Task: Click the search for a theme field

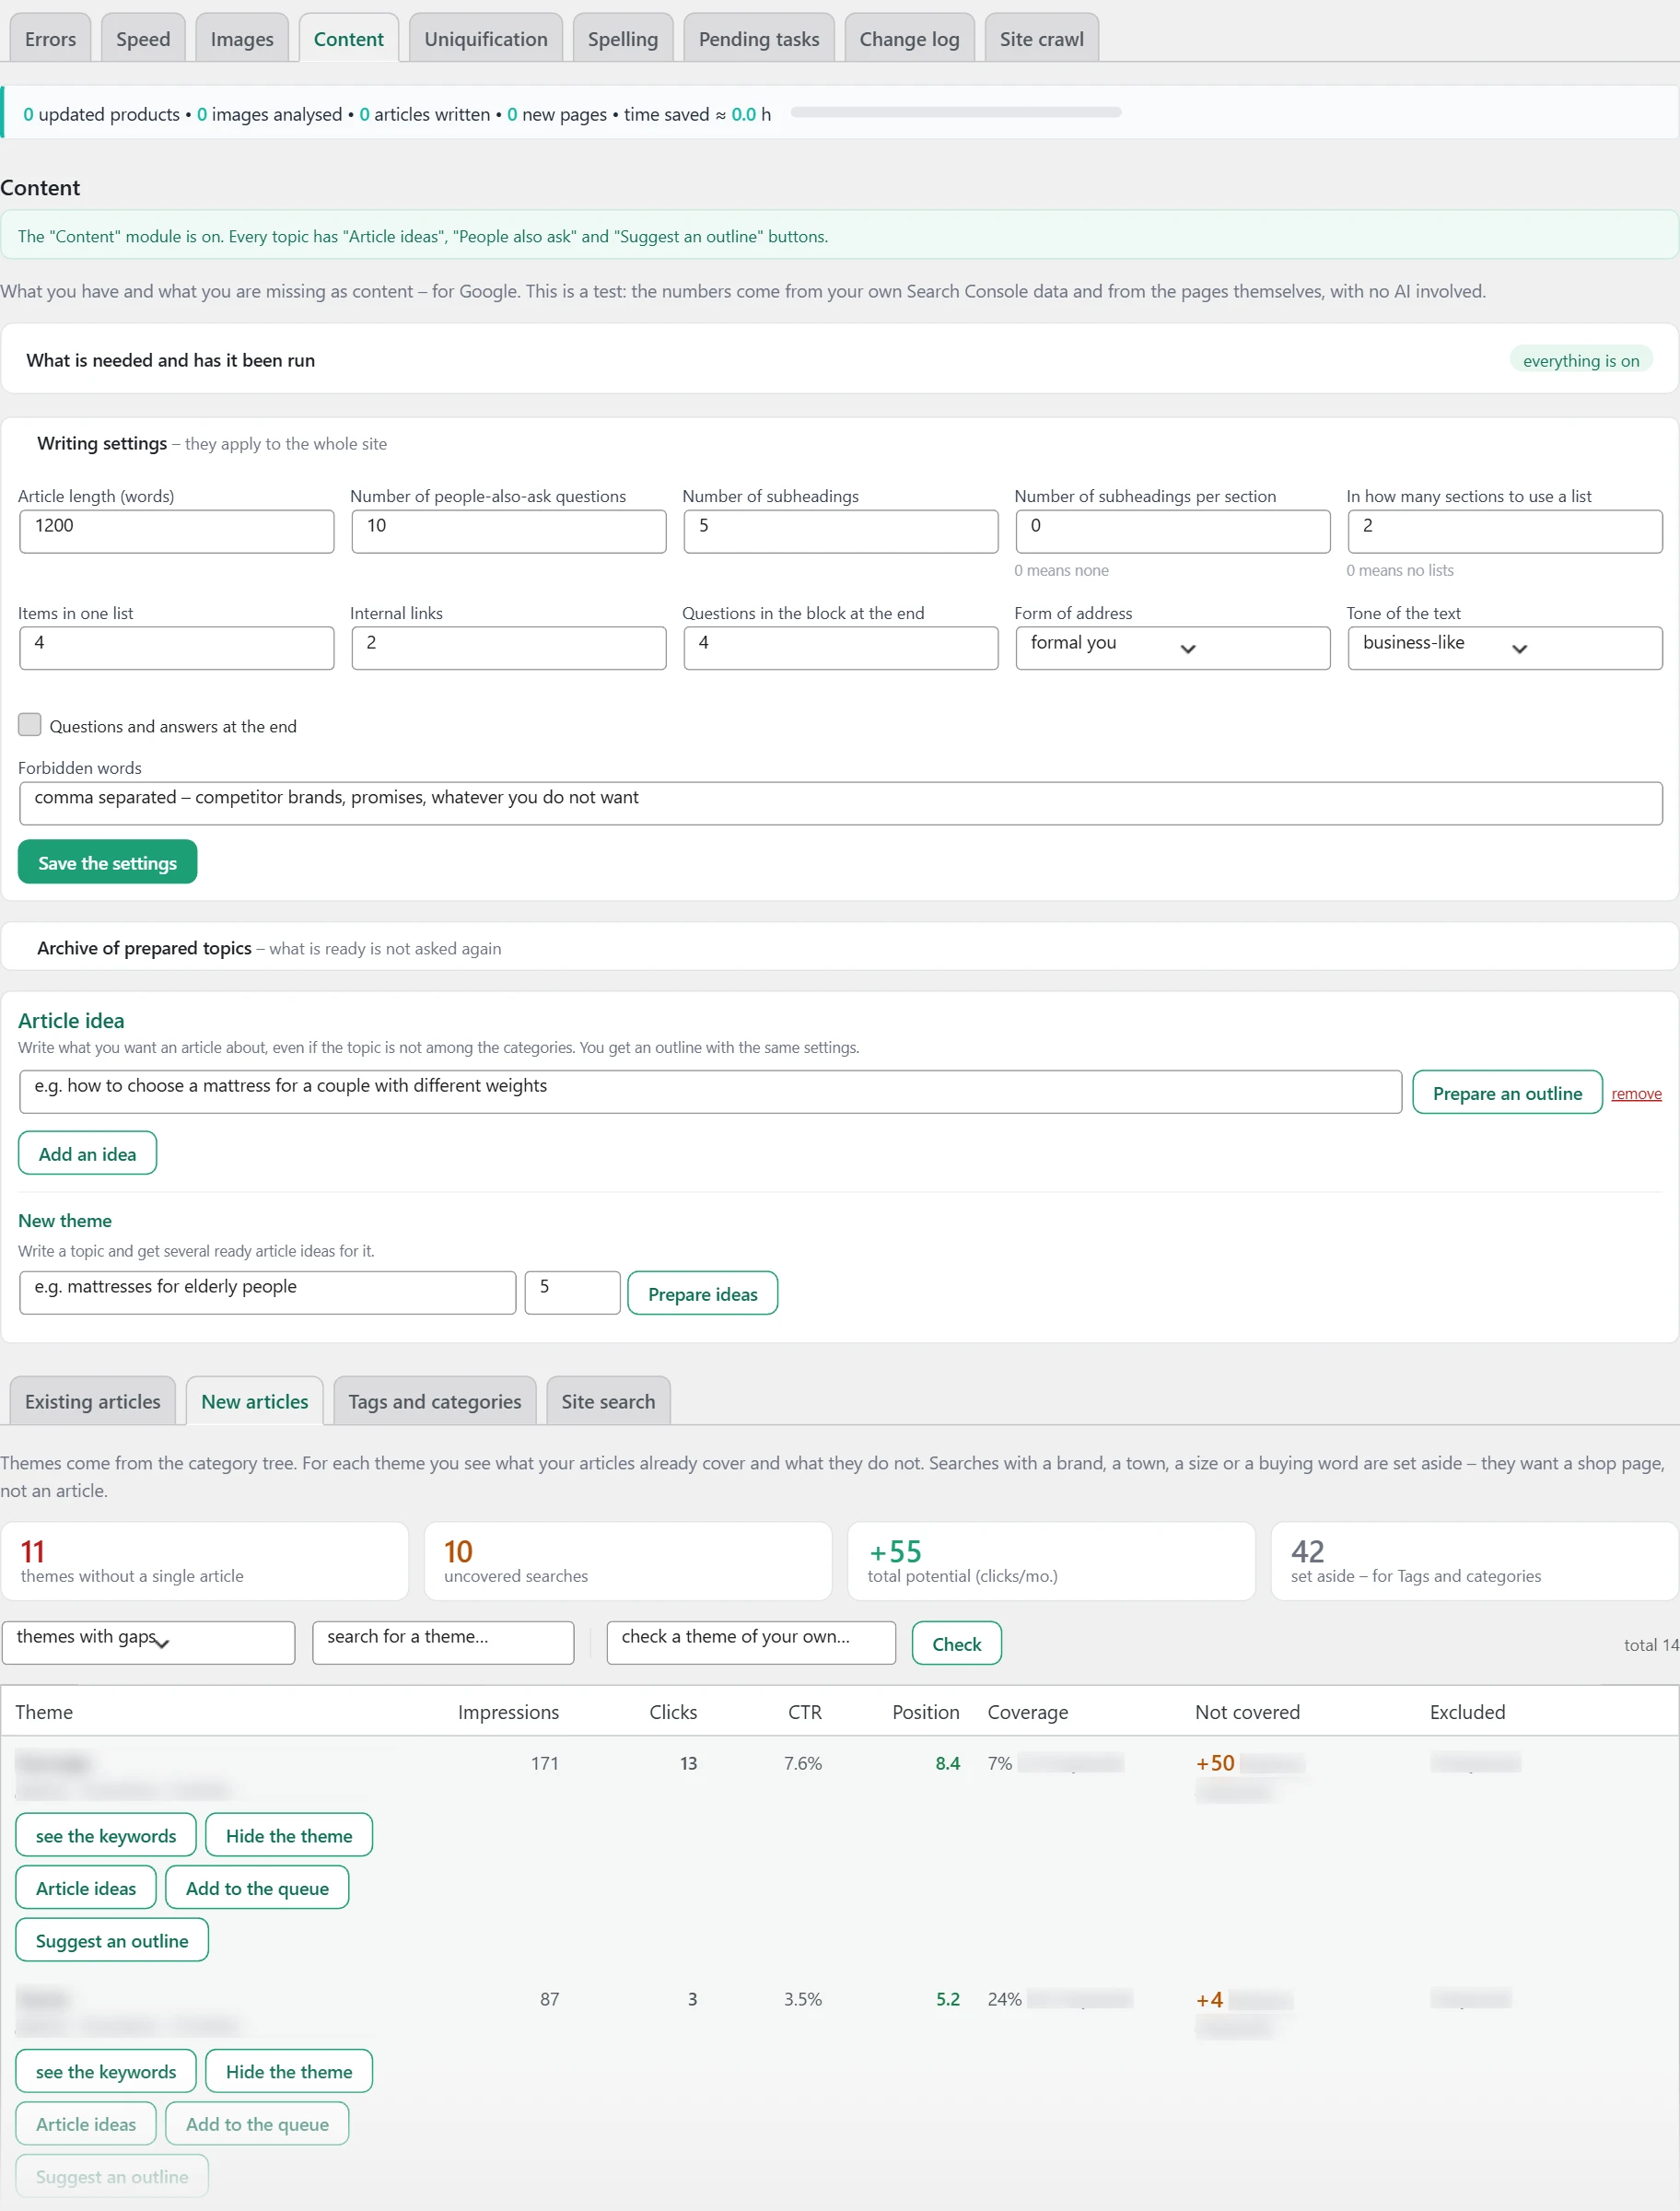Action: (x=443, y=1642)
